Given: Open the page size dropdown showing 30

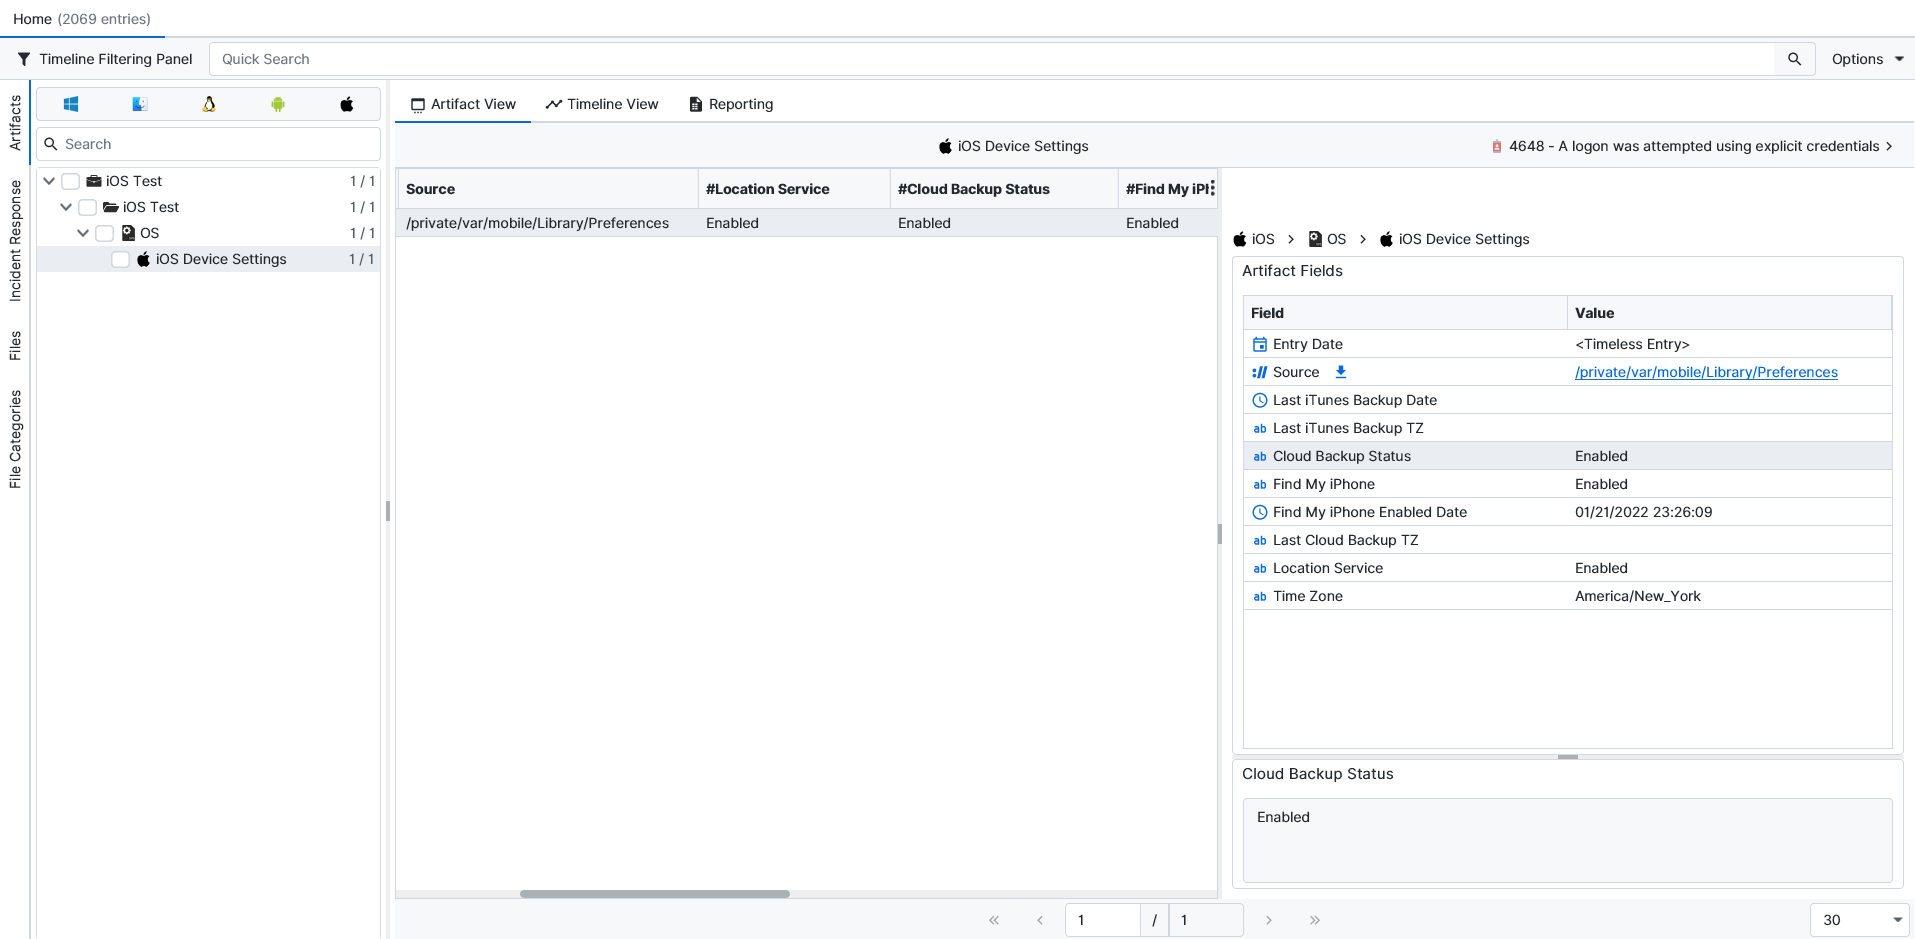Looking at the screenshot, I should [x=1859, y=920].
